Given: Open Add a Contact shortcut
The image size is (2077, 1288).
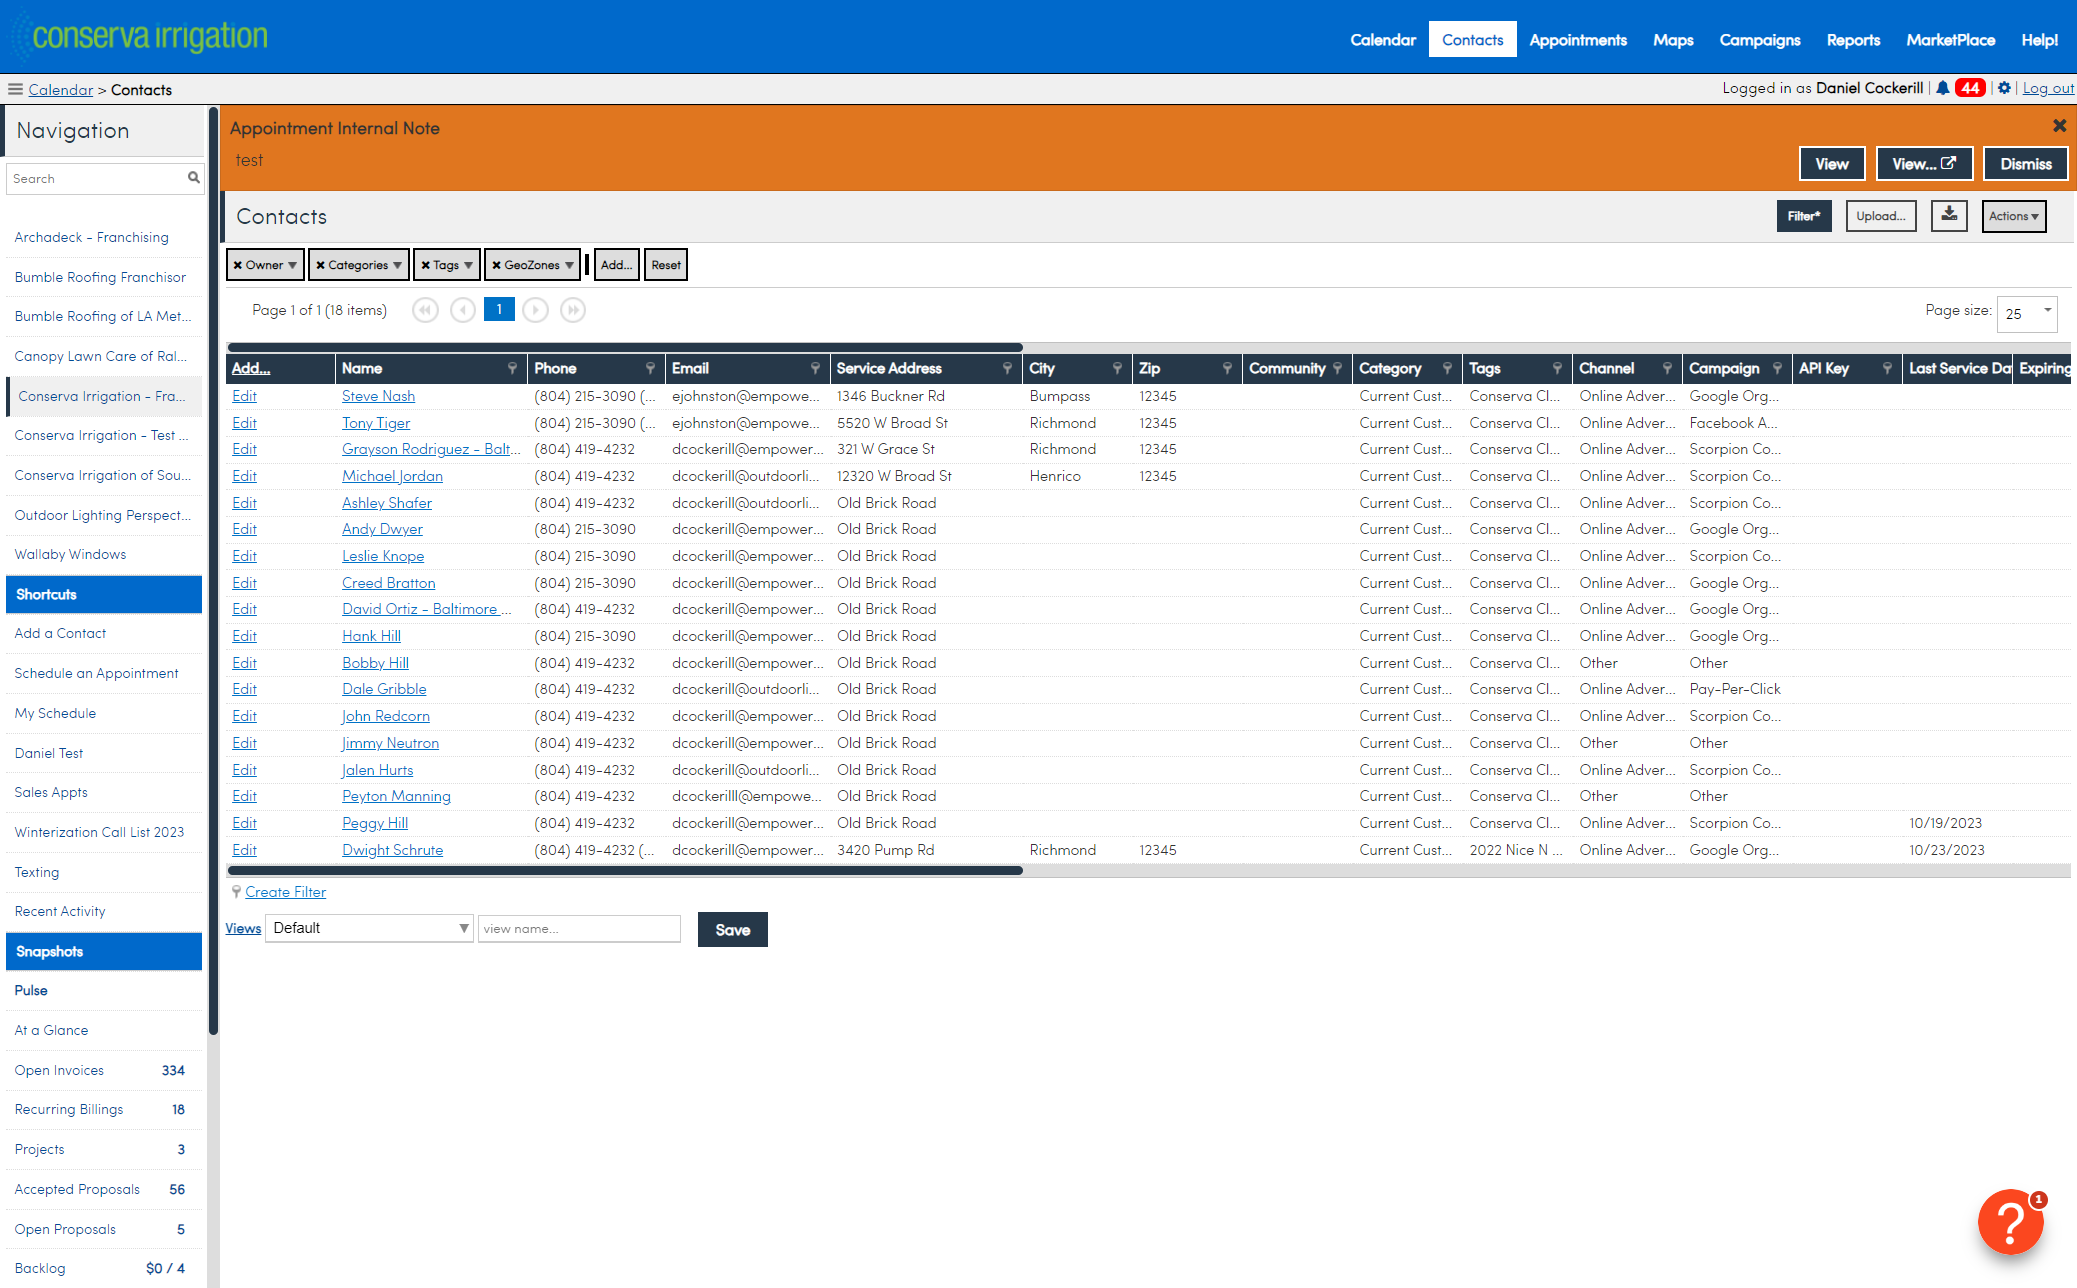Looking at the screenshot, I should 103,633.
